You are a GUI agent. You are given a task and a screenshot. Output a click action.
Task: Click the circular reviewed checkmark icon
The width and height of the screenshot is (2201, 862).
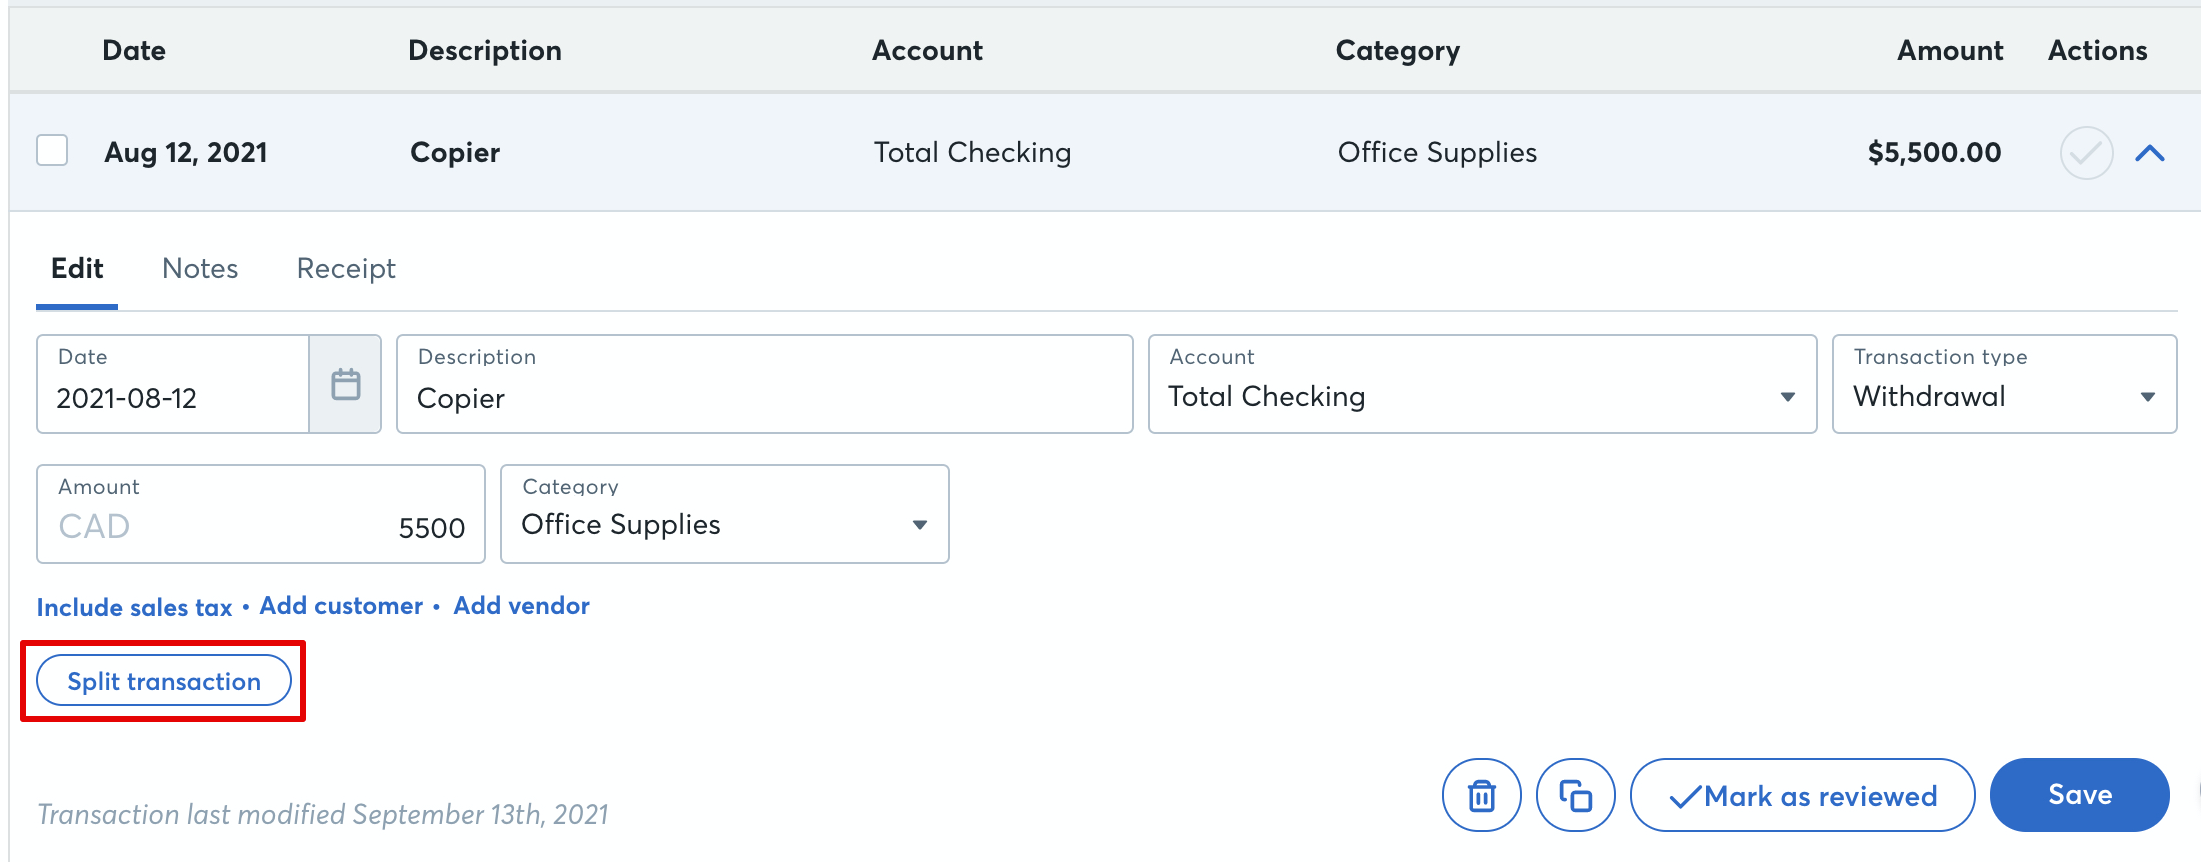2085,153
